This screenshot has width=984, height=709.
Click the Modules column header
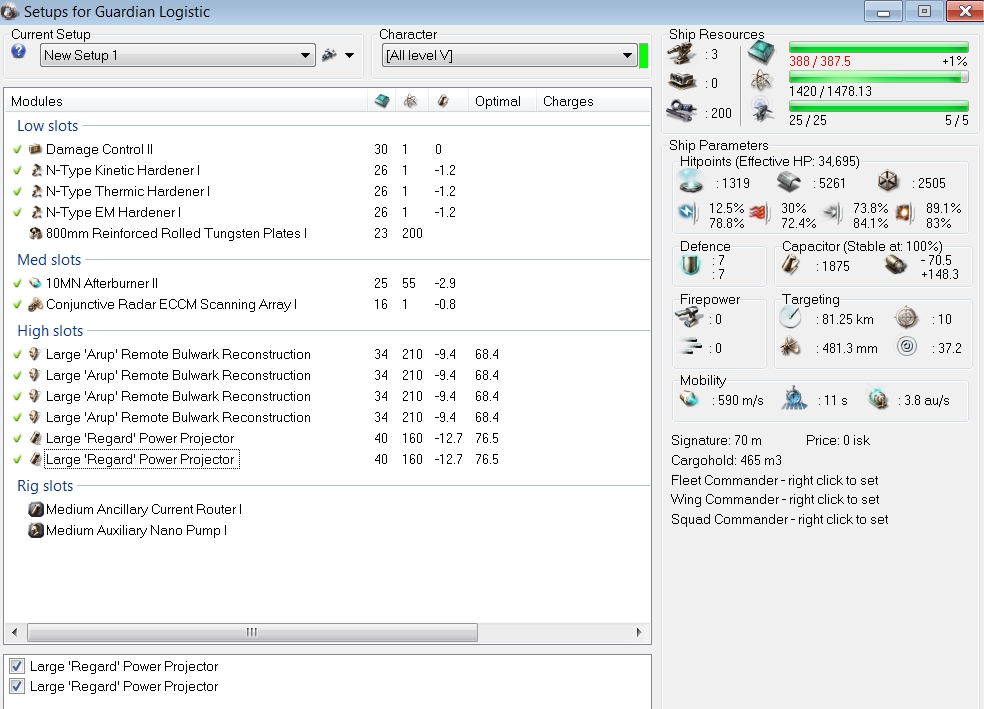click(186, 101)
